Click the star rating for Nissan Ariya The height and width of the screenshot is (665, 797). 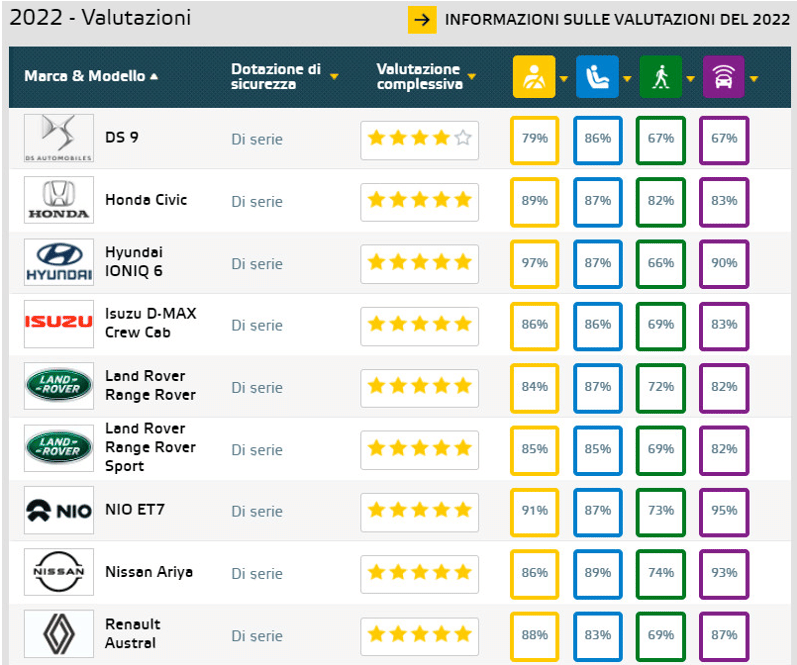pos(419,575)
